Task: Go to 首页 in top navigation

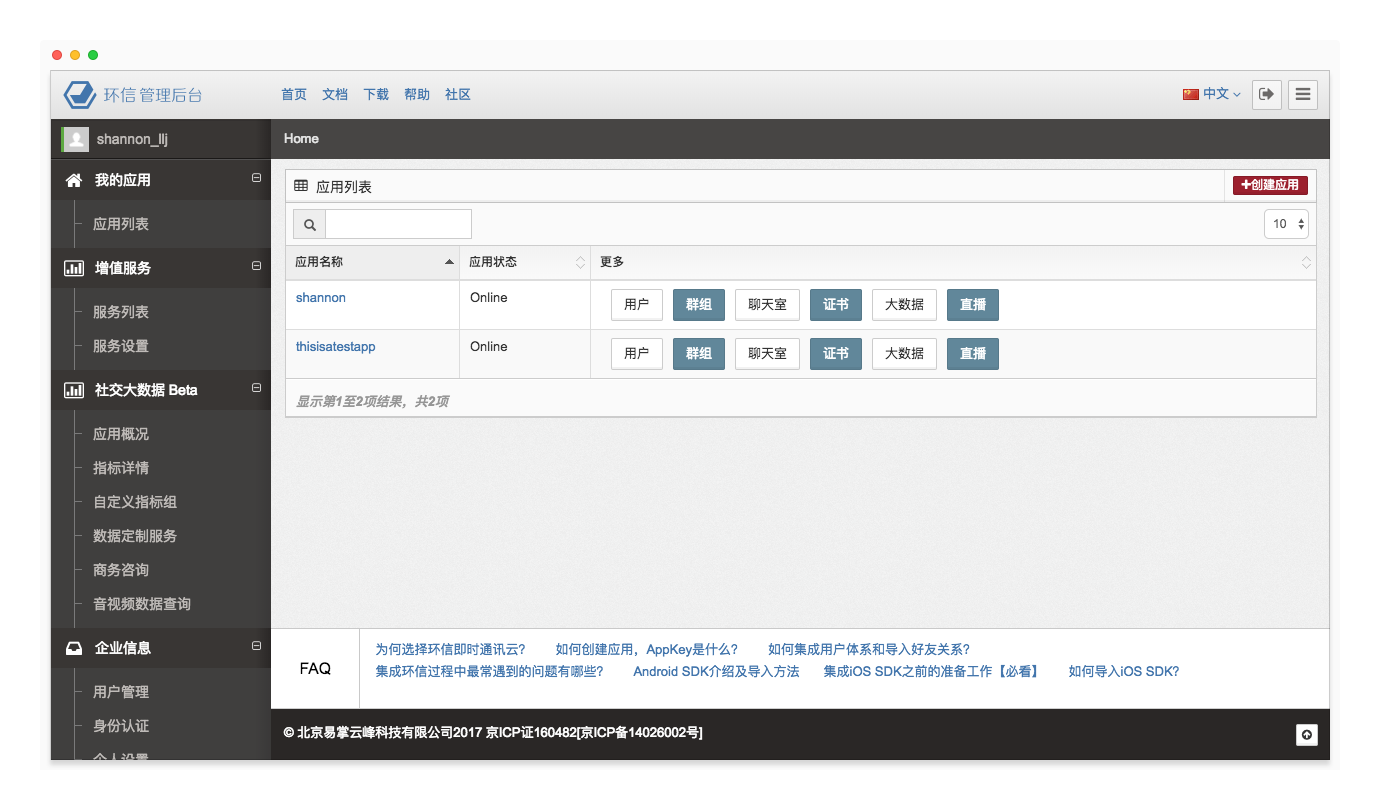Action: 294,94
